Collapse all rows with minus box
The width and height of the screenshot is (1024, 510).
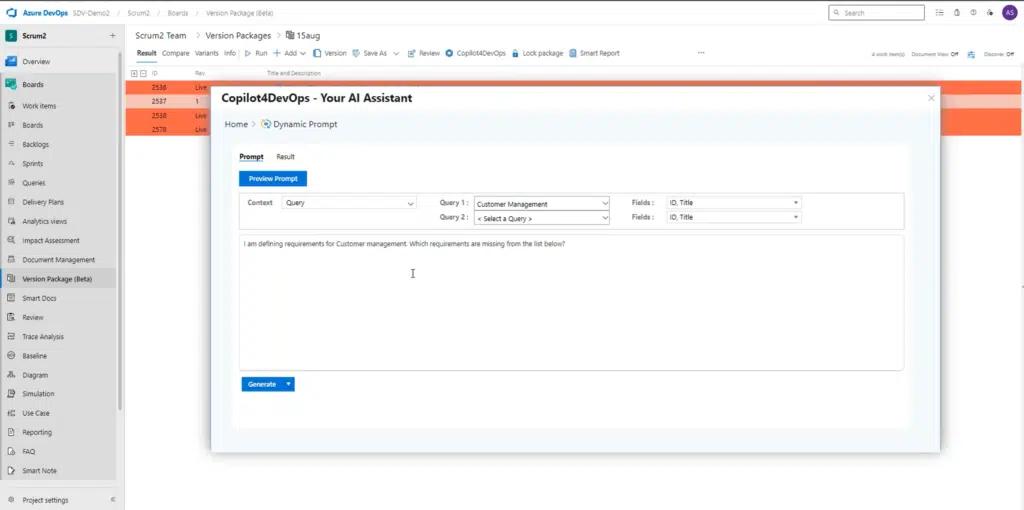(x=143, y=73)
